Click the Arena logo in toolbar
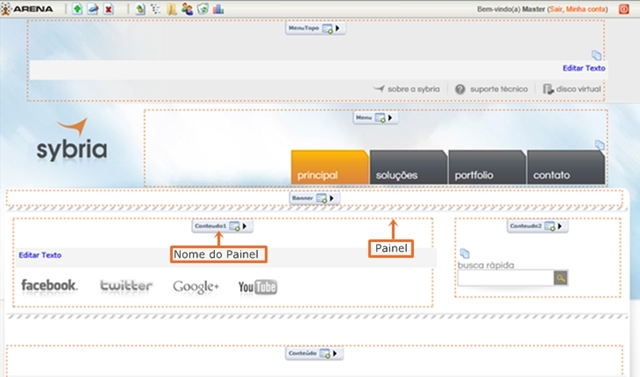 [27, 9]
